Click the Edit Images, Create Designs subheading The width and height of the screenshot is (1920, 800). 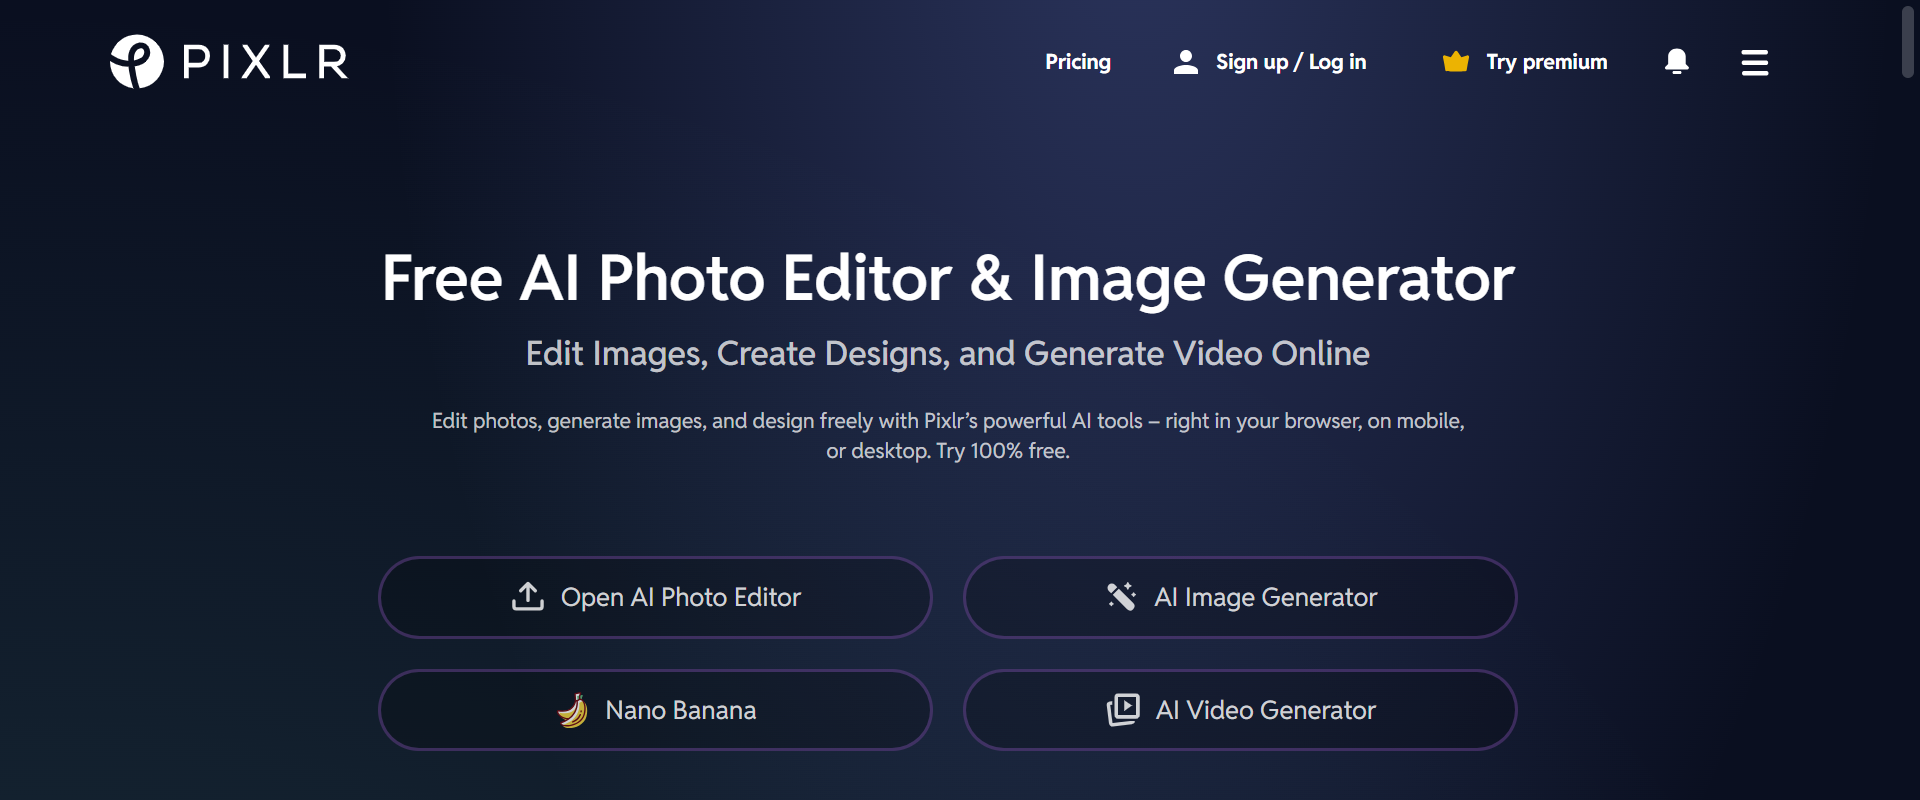click(947, 353)
